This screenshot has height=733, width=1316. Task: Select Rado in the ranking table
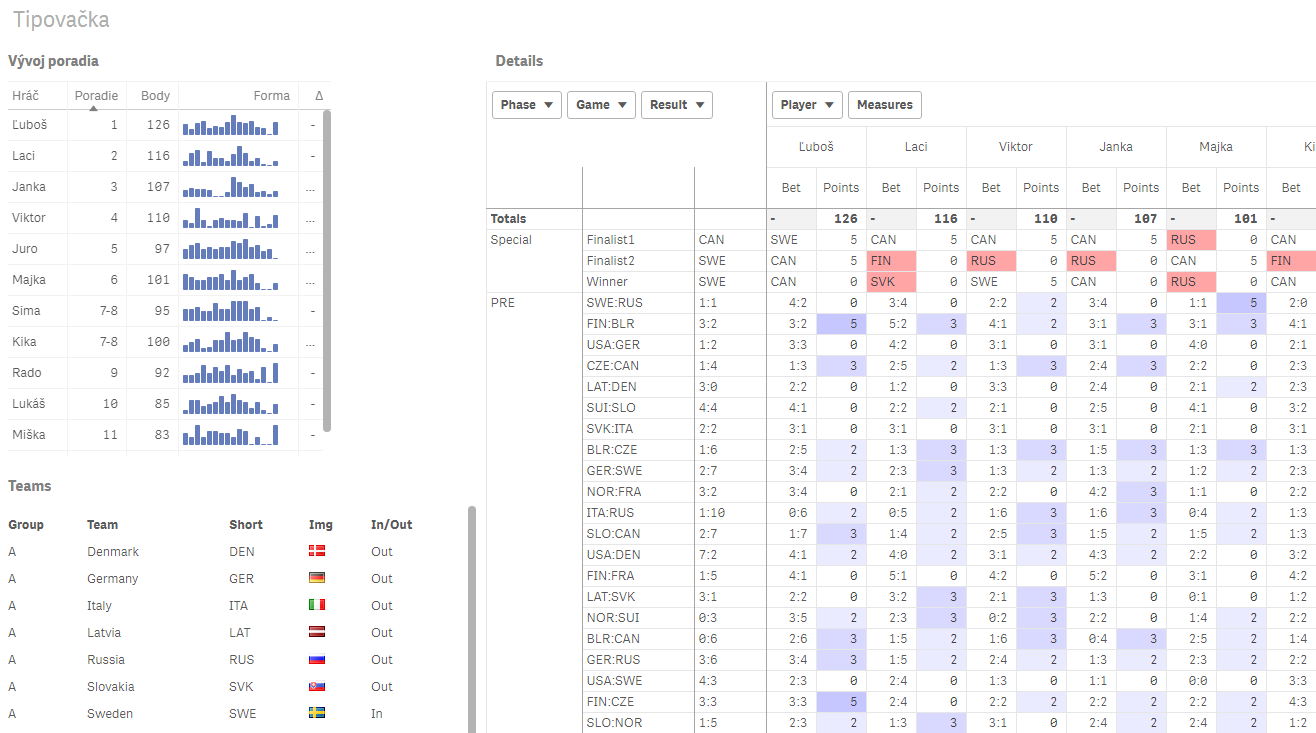26,373
